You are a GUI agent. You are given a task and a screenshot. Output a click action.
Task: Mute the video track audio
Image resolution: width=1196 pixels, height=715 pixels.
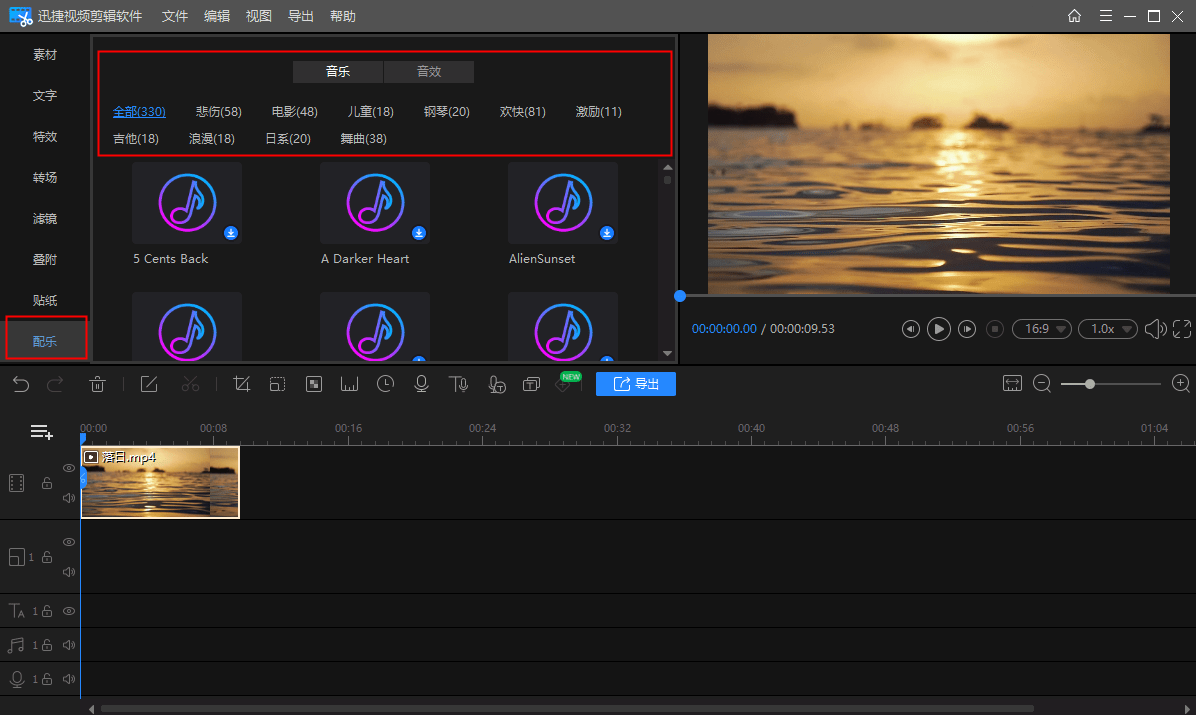click(x=69, y=498)
